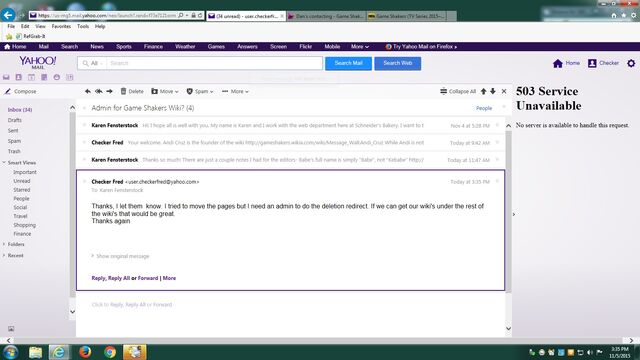Star the Checker Fred 9:42 AM message
Screen dimensions: 640x360
point(497,142)
